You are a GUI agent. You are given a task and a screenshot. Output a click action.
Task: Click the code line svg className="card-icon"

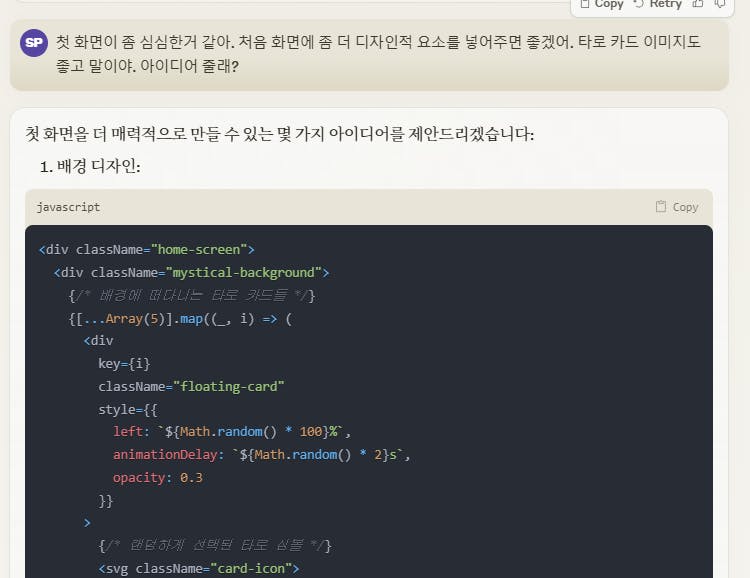(x=199, y=568)
